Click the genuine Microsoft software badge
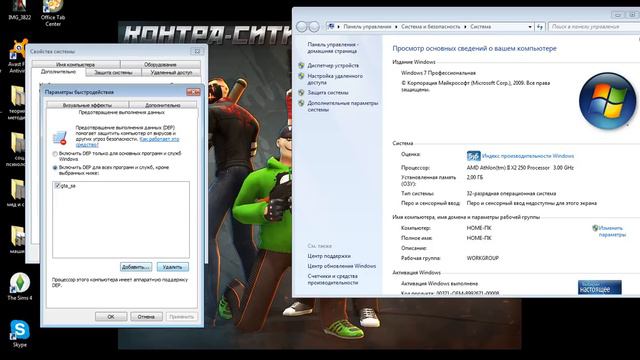The height and width of the screenshot is (360, 640). pyautogui.click(x=600, y=287)
